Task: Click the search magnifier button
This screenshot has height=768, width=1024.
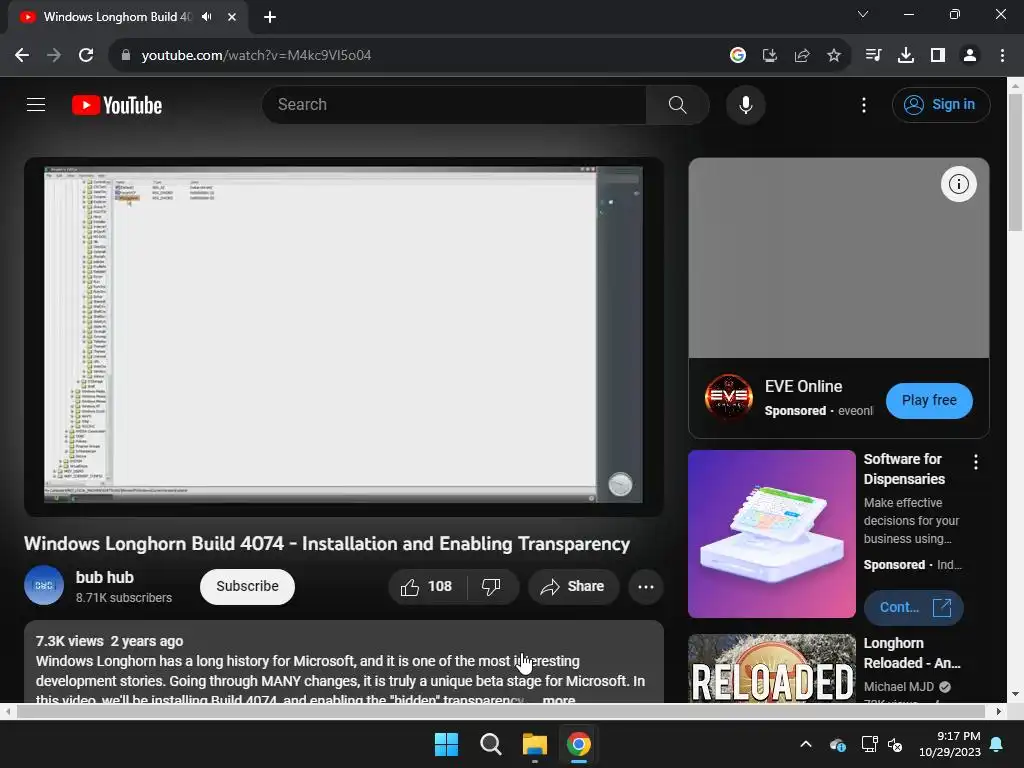Action: [x=677, y=104]
